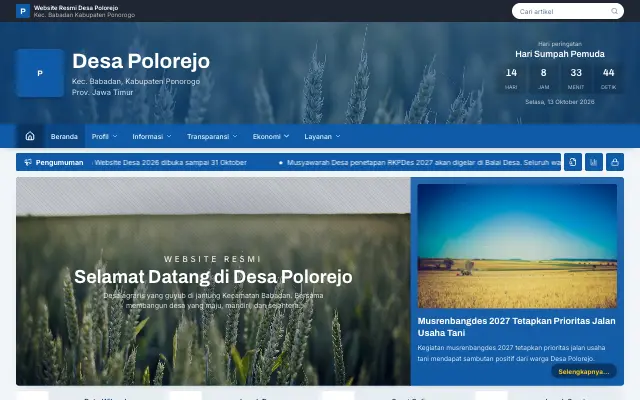
Task: Expand the Layanan dropdown menu
Action: coord(322,136)
